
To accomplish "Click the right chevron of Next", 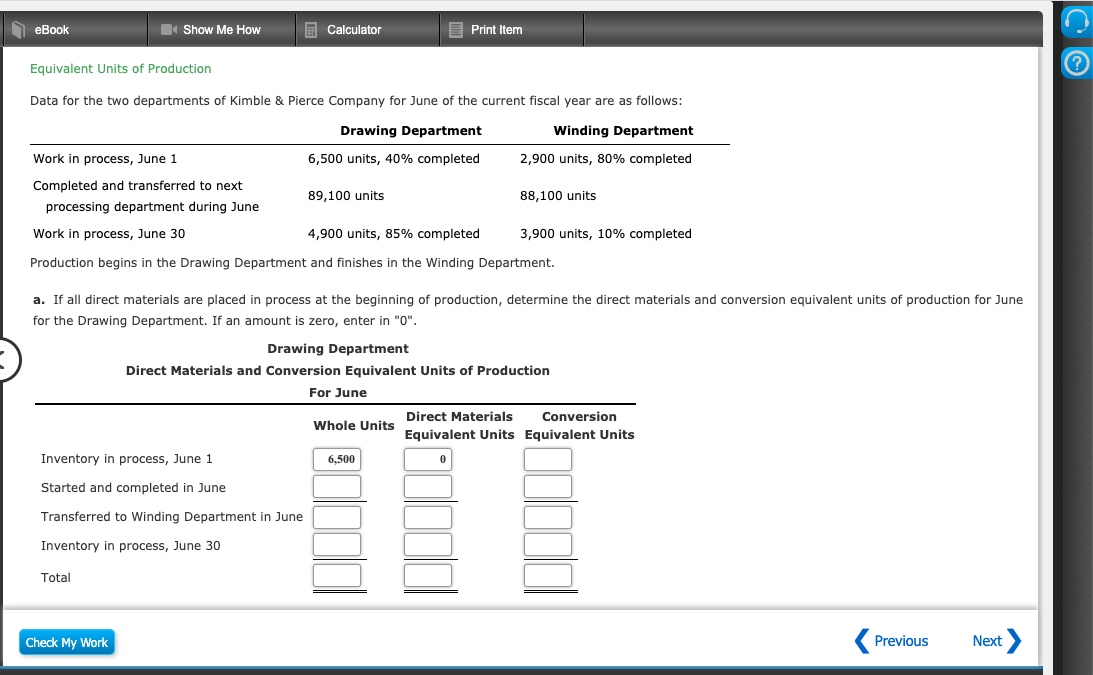I will click(x=1014, y=641).
